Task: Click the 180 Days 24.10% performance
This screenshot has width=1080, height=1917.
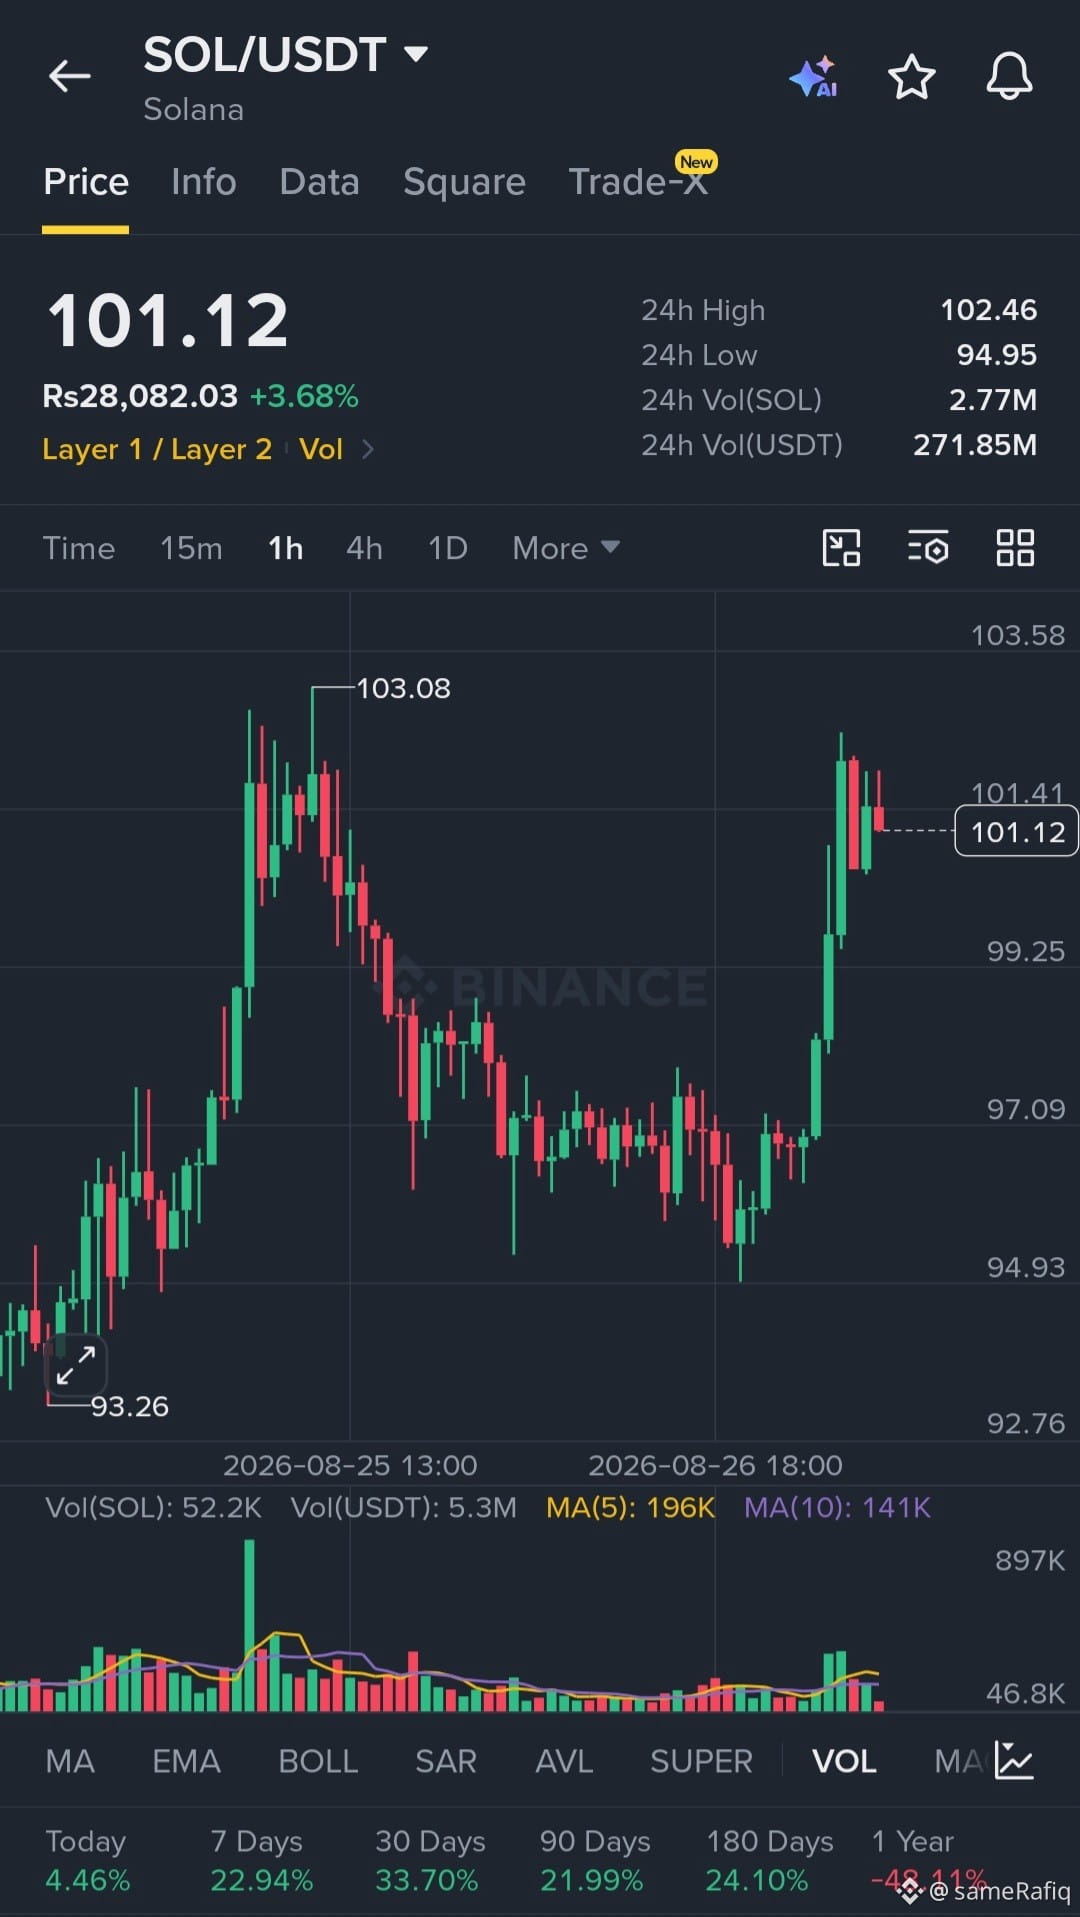Action: 769,1860
